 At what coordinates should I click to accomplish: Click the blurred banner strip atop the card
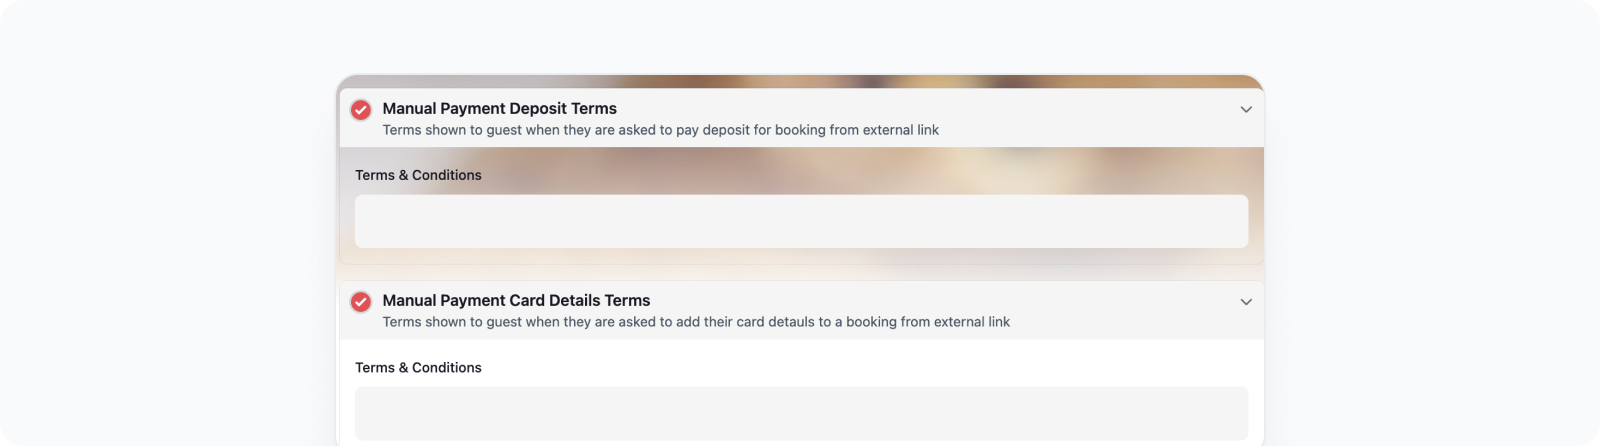pos(800,81)
